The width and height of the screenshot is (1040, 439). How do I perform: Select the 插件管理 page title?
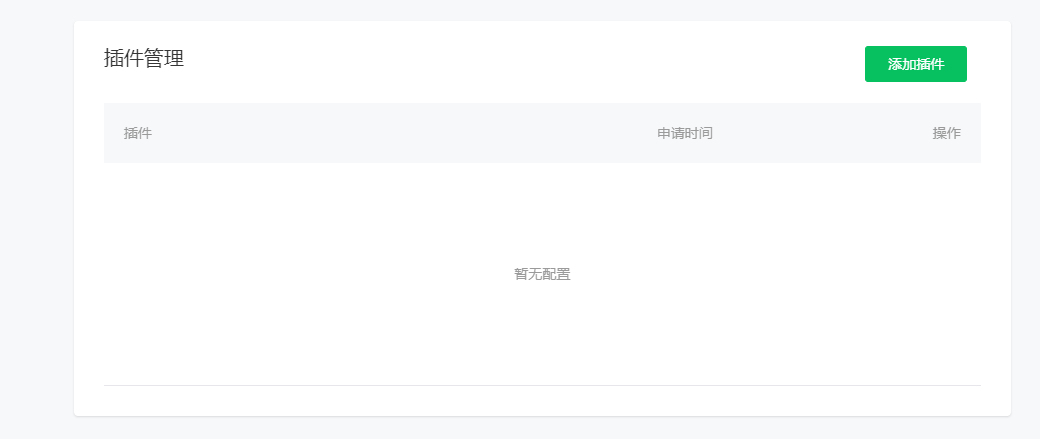(x=144, y=58)
